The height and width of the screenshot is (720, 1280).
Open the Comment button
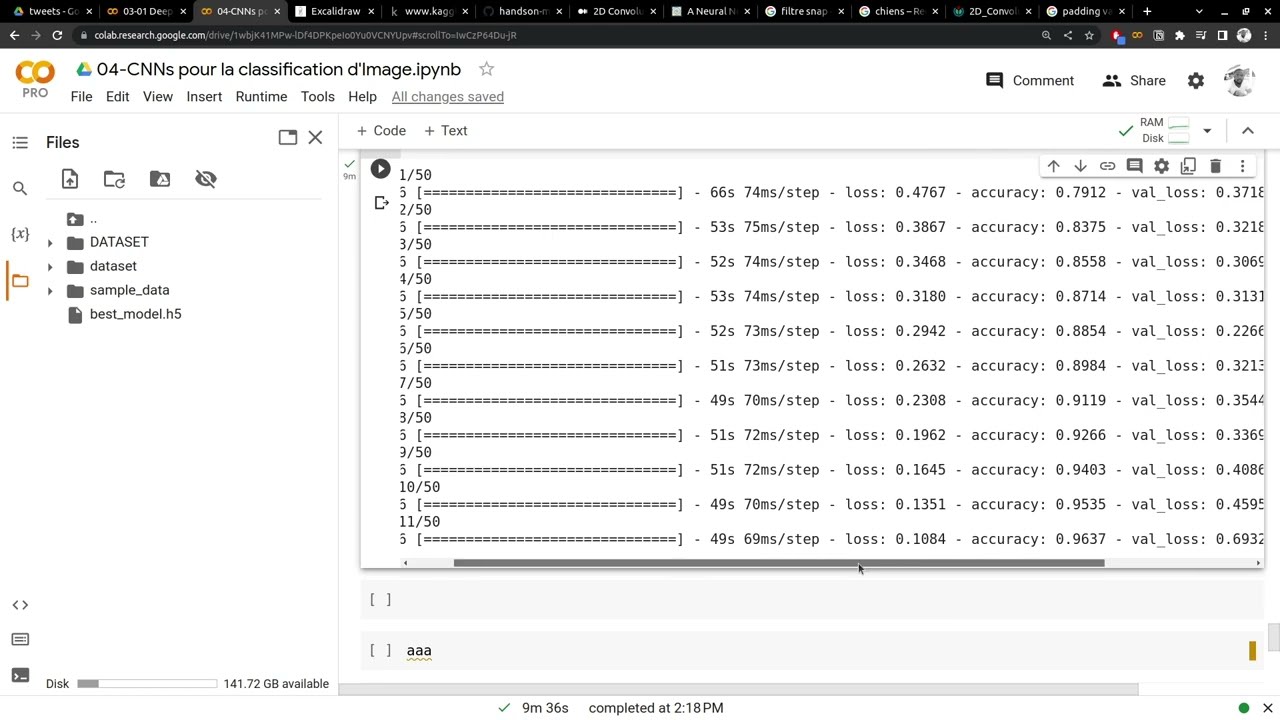pos(1030,81)
